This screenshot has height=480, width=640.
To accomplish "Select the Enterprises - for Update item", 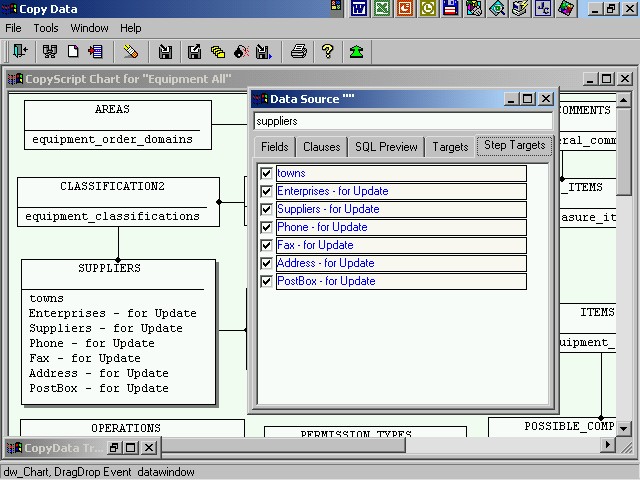I will click(332, 191).
